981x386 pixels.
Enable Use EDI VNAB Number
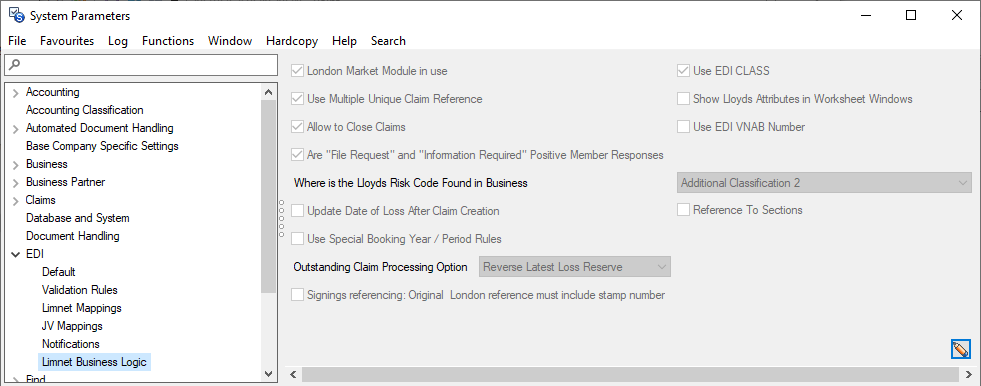683,127
